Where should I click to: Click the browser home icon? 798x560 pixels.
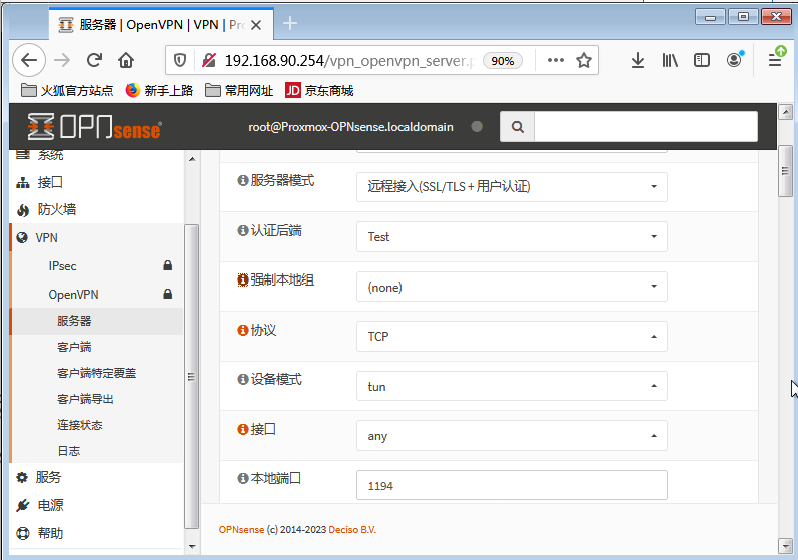tap(126, 60)
